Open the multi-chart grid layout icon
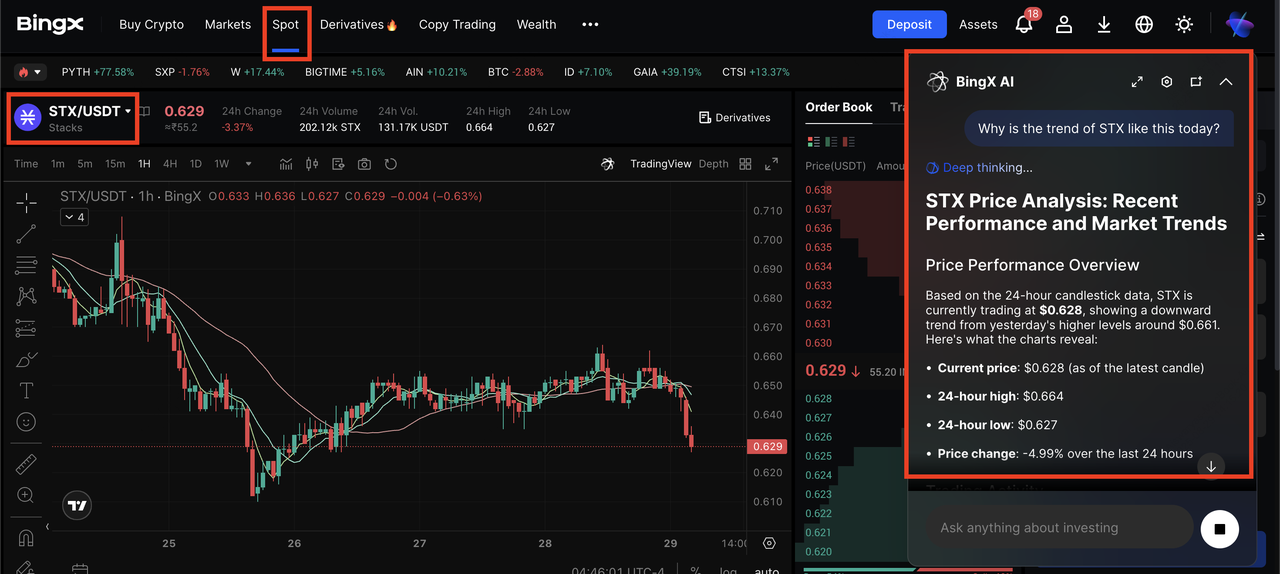This screenshot has width=1280, height=574. [745, 164]
